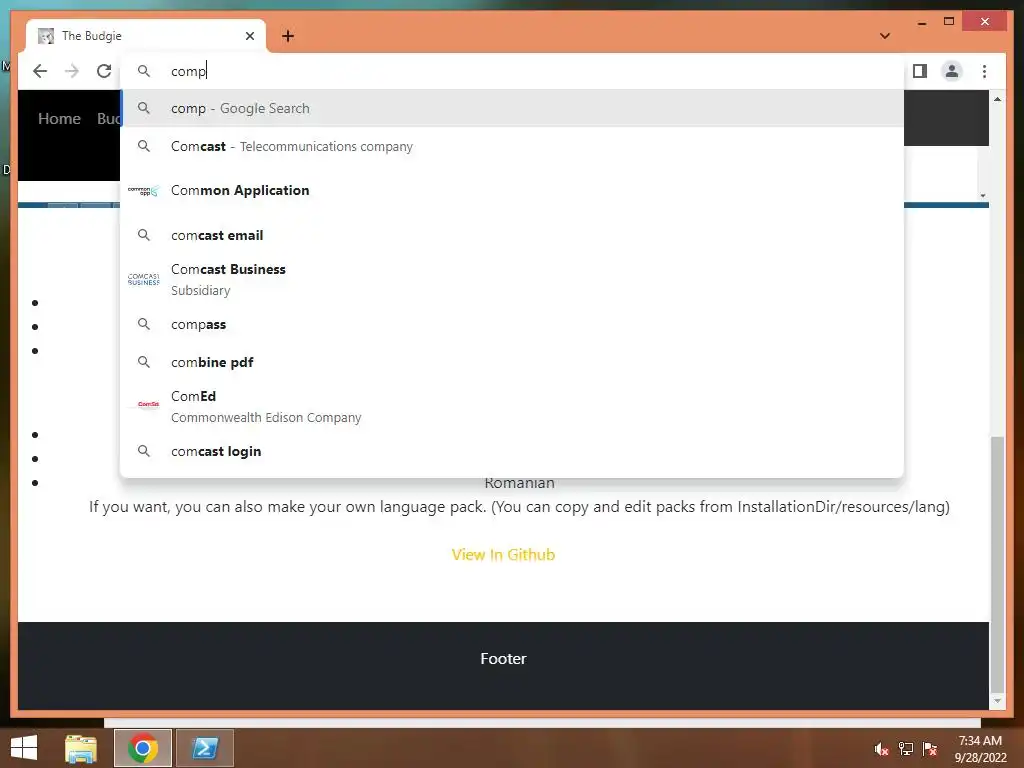Pick the ComEd Commonwealth Edison suggestion
The image size is (1024, 768).
point(512,406)
